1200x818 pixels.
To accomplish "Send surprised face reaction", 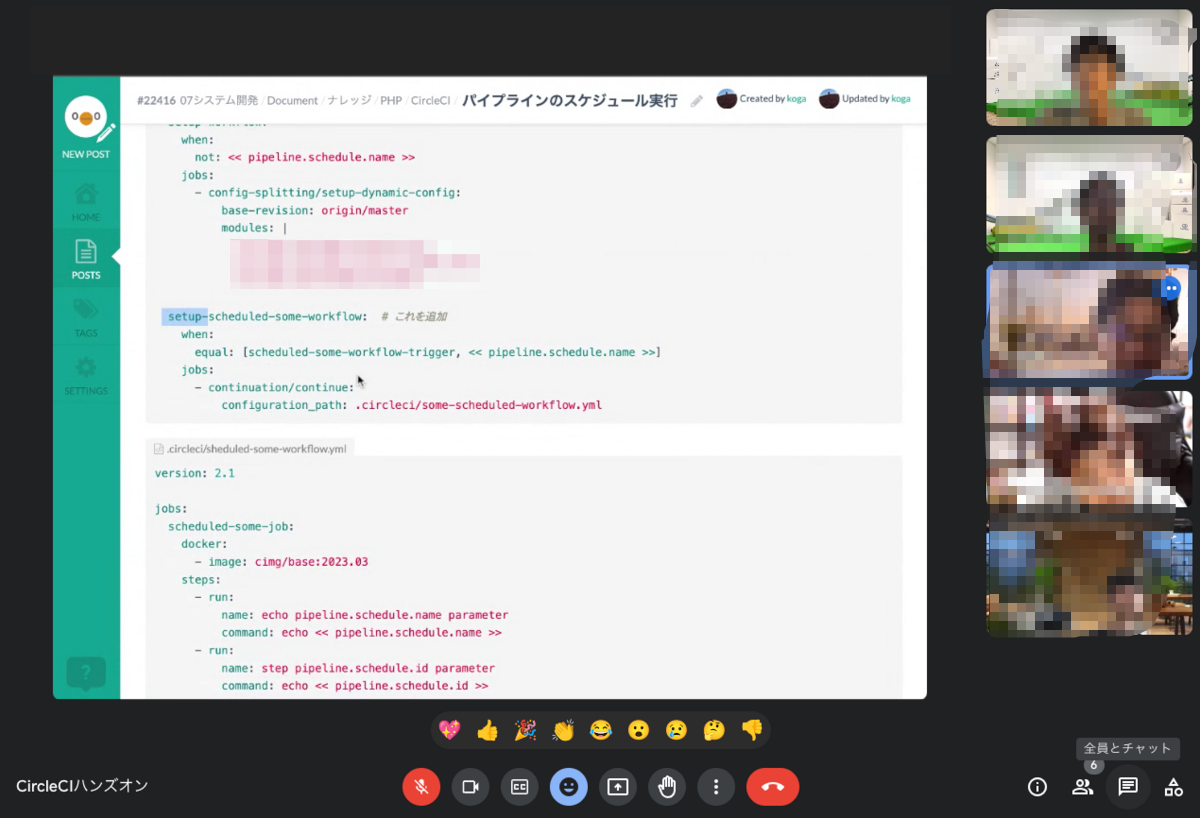I will click(639, 730).
